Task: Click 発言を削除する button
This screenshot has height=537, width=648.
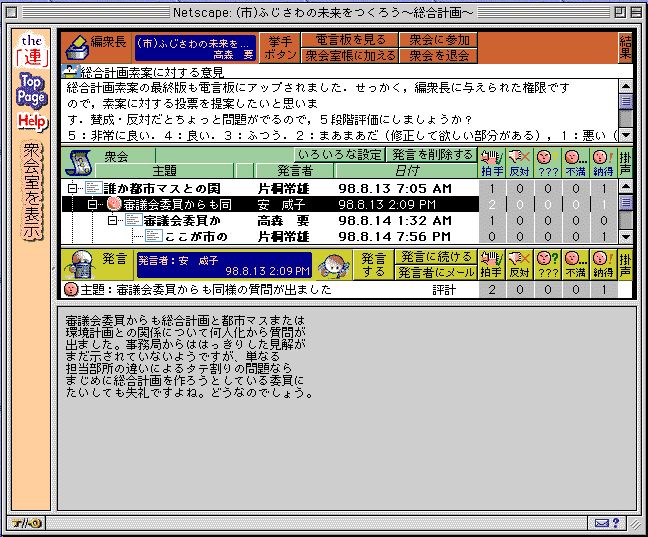Action: [x=431, y=155]
